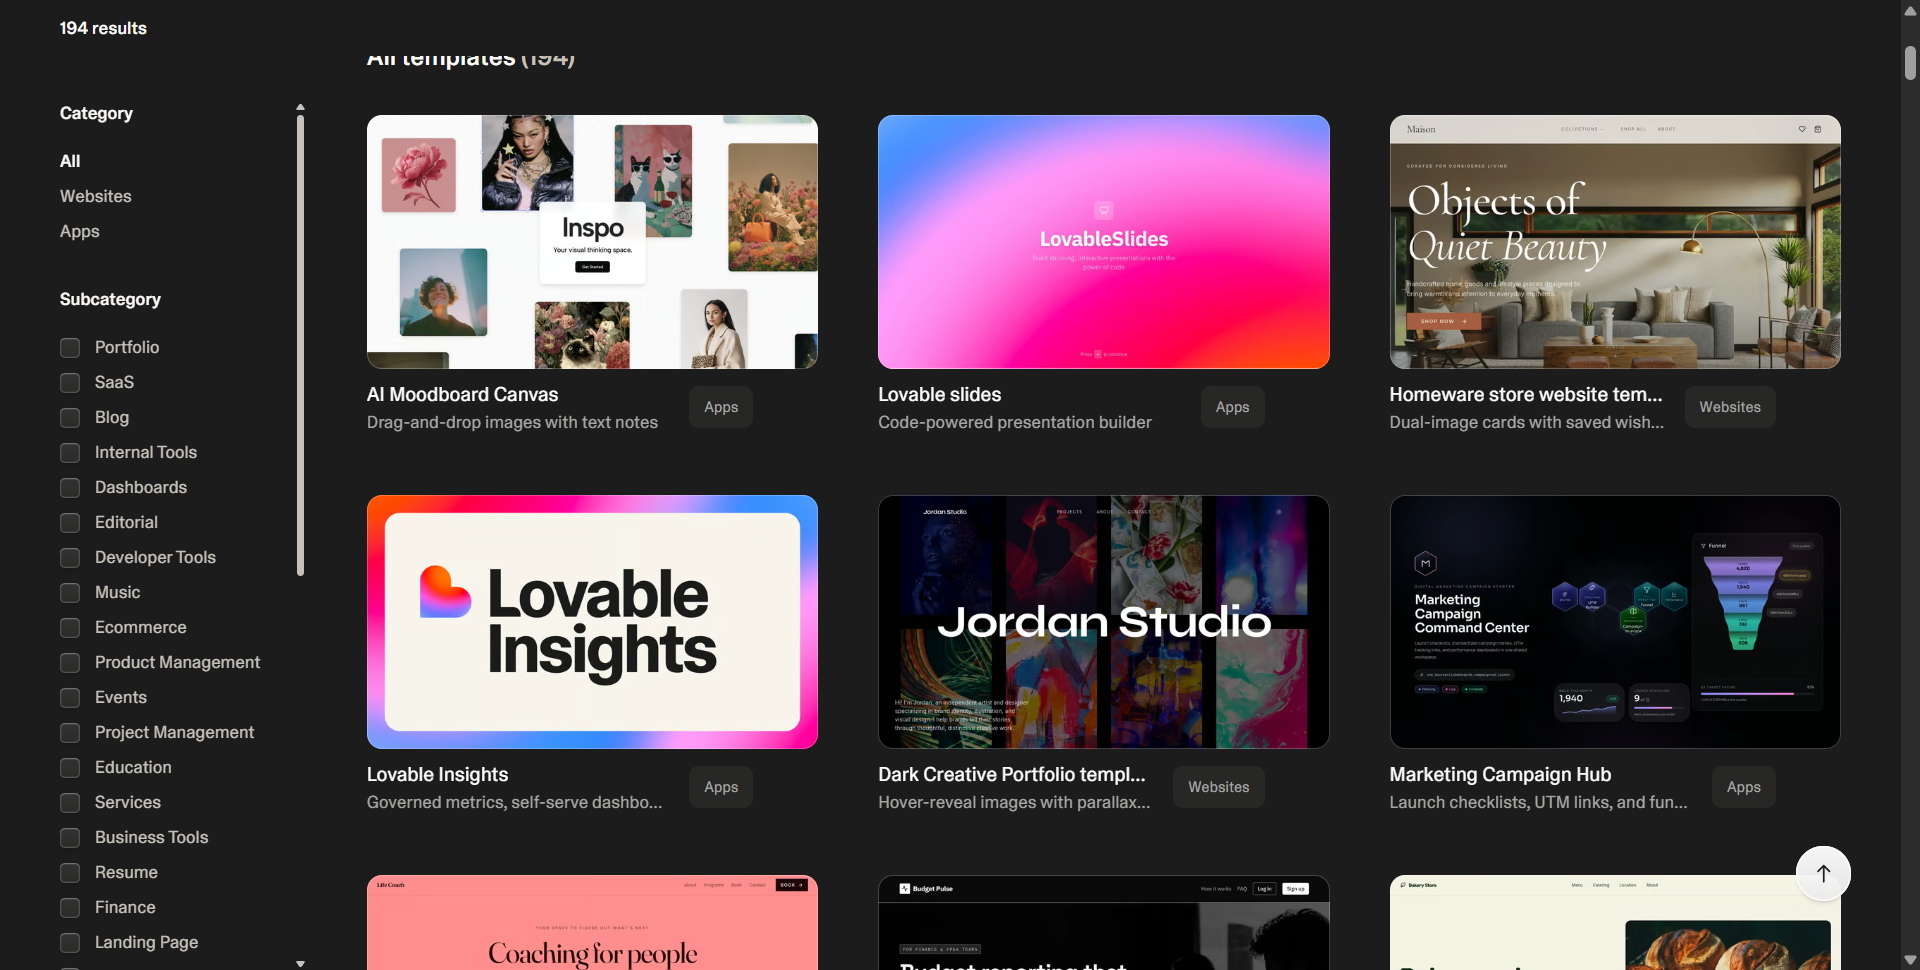Open the Coaching for people thumbnail

[x=592, y=923]
